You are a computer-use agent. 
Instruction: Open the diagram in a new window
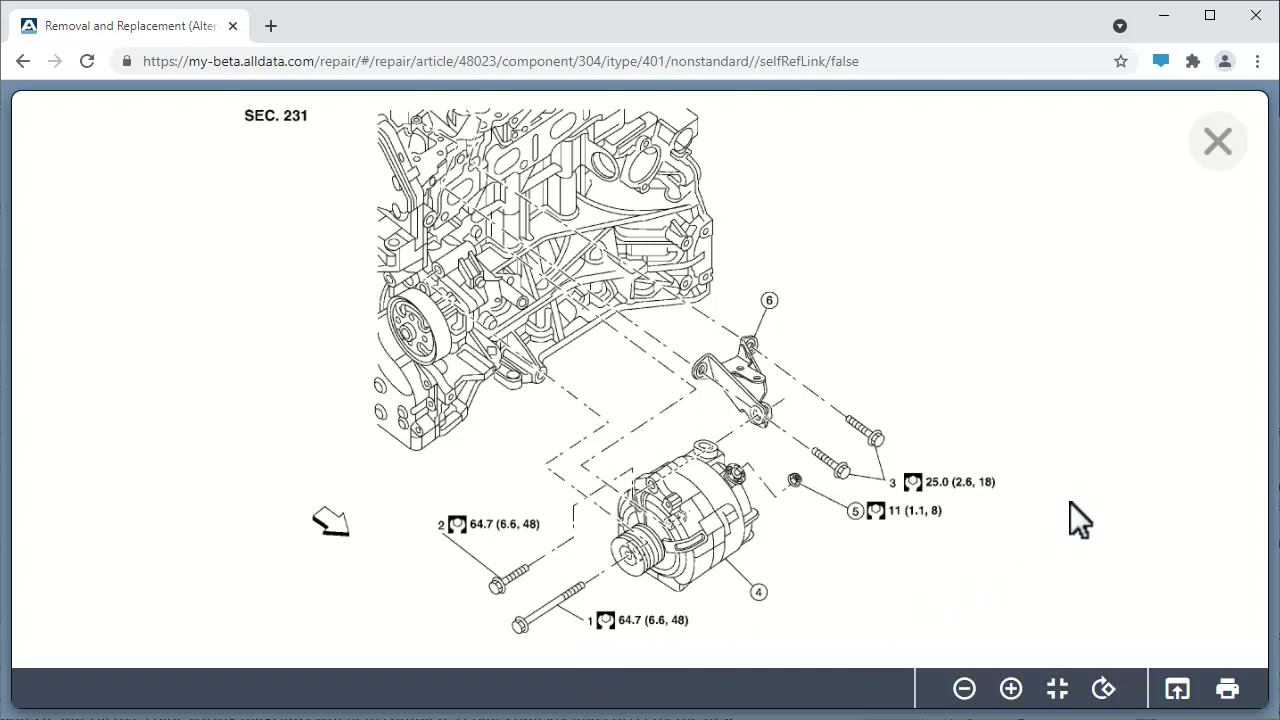point(1177,689)
